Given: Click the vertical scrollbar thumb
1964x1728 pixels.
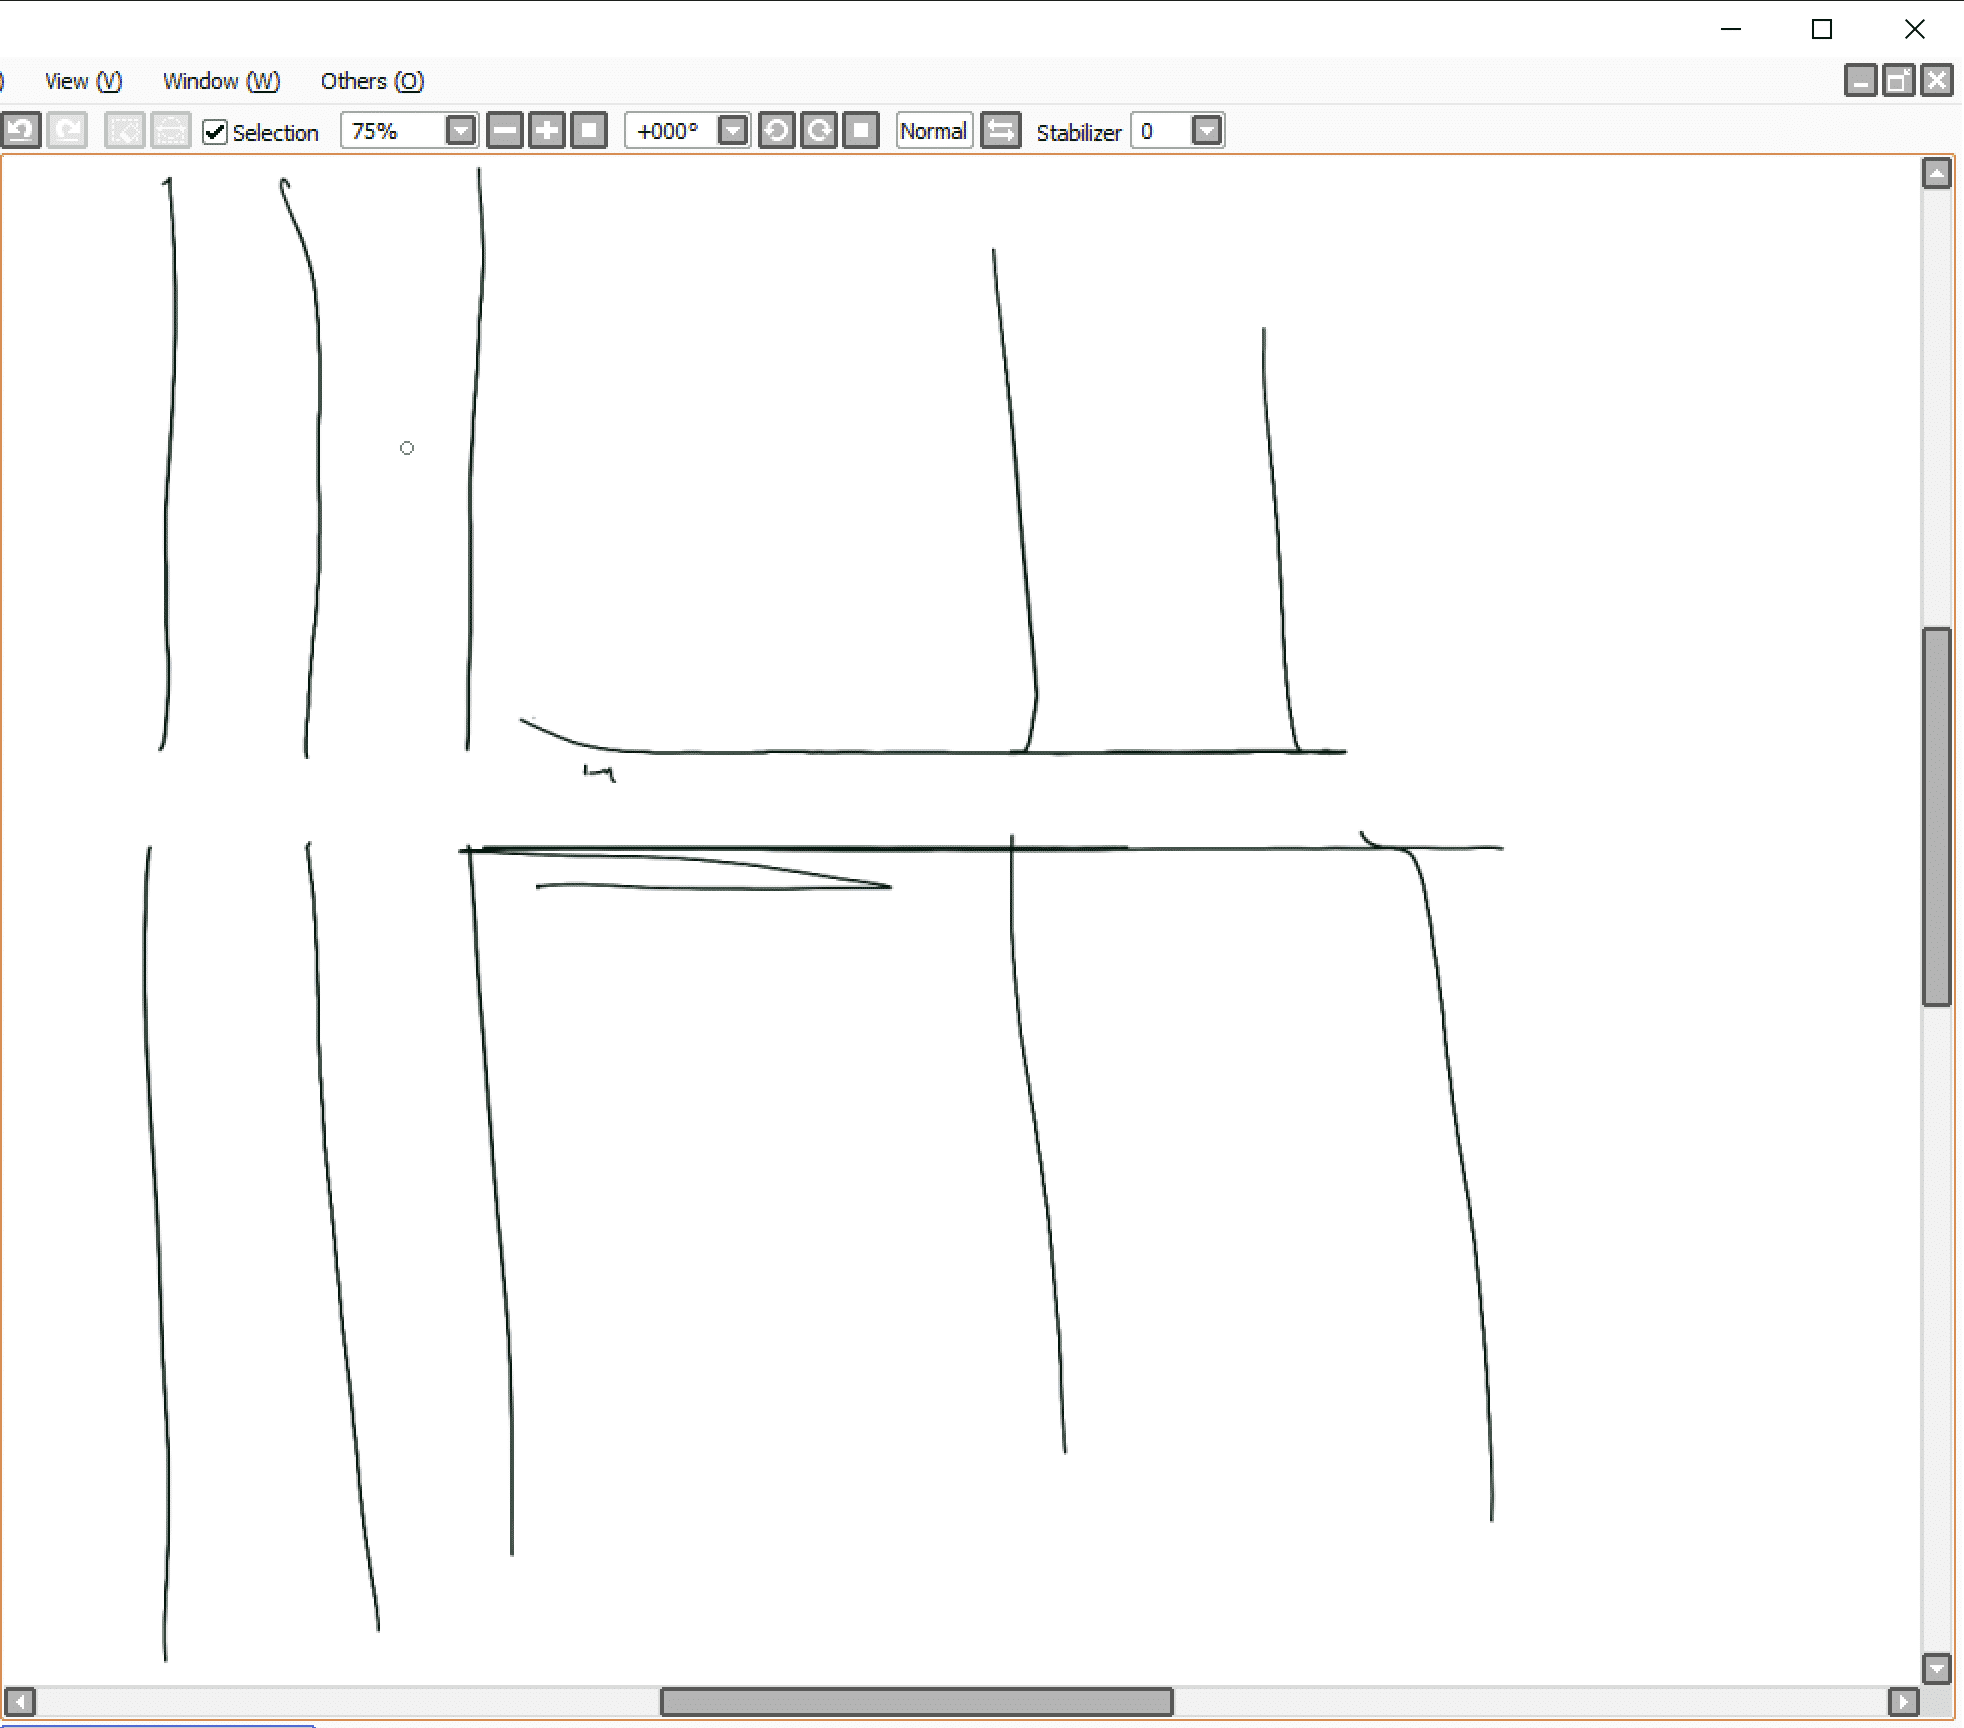Looking at the screenshot, I should tap(1937, 816).
